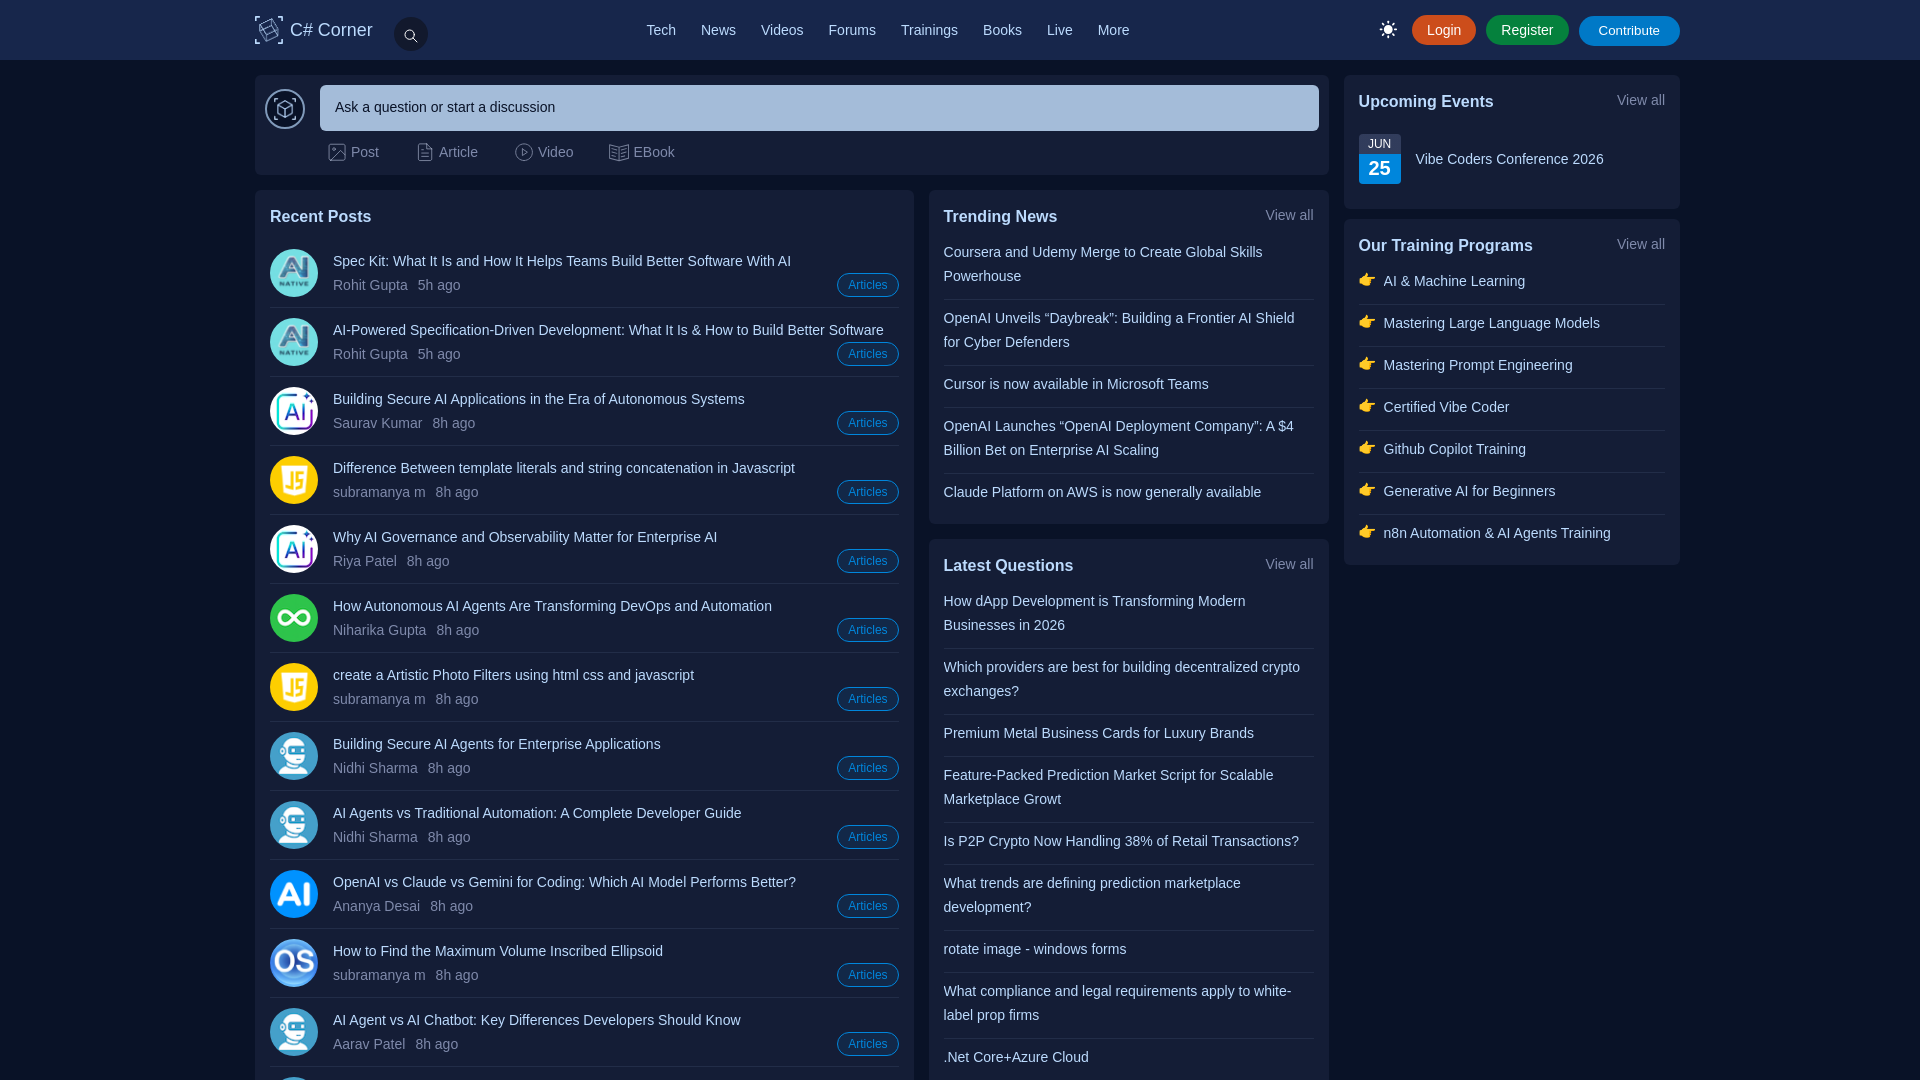Click AI avatar beside OpenAI vs Claude vs Gemini post
Screen dimensions: 1920x1080
(294, 894)
